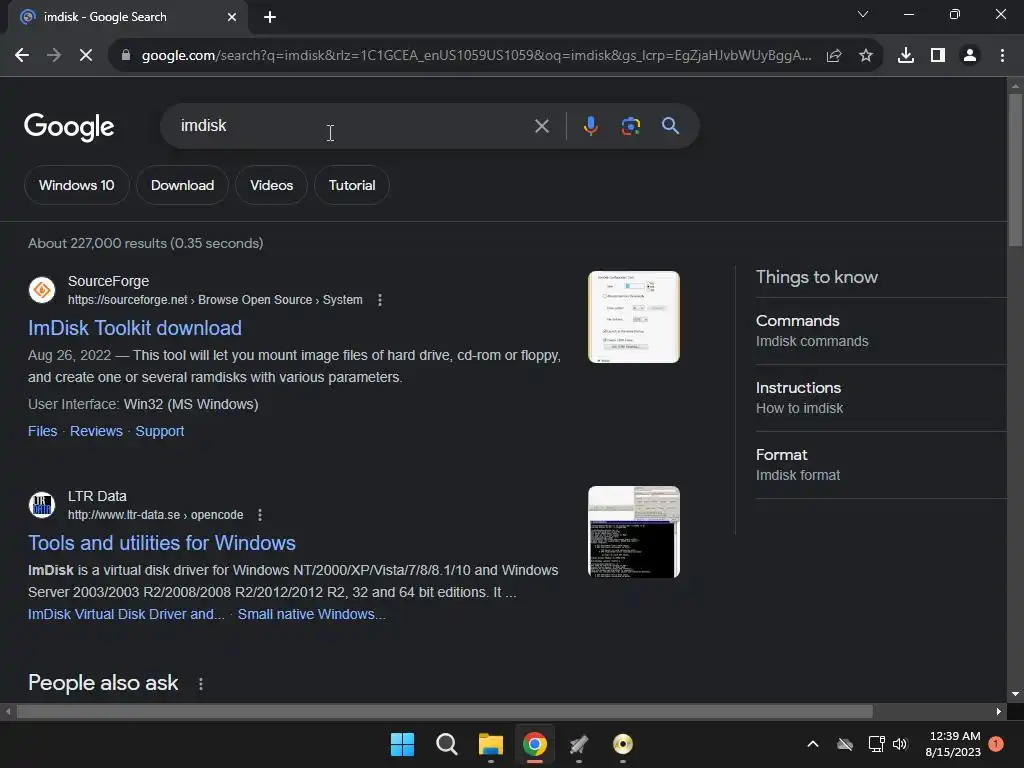Open File Explorer from the taskbar
Image resolution: width=1024 pixels, height=768 pixels.
490,744
